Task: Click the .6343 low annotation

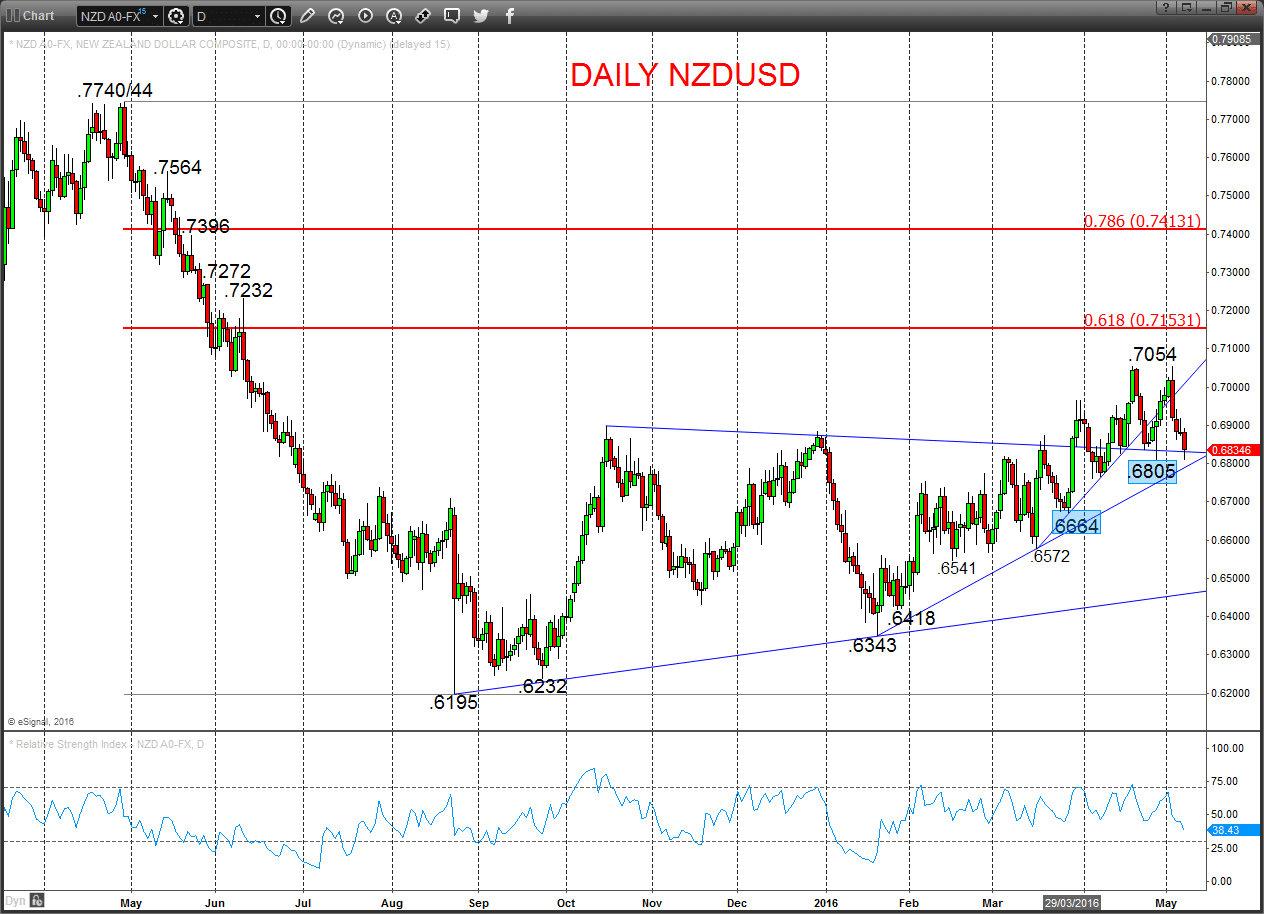Action: pyautogui.click(x=873, y=646)
